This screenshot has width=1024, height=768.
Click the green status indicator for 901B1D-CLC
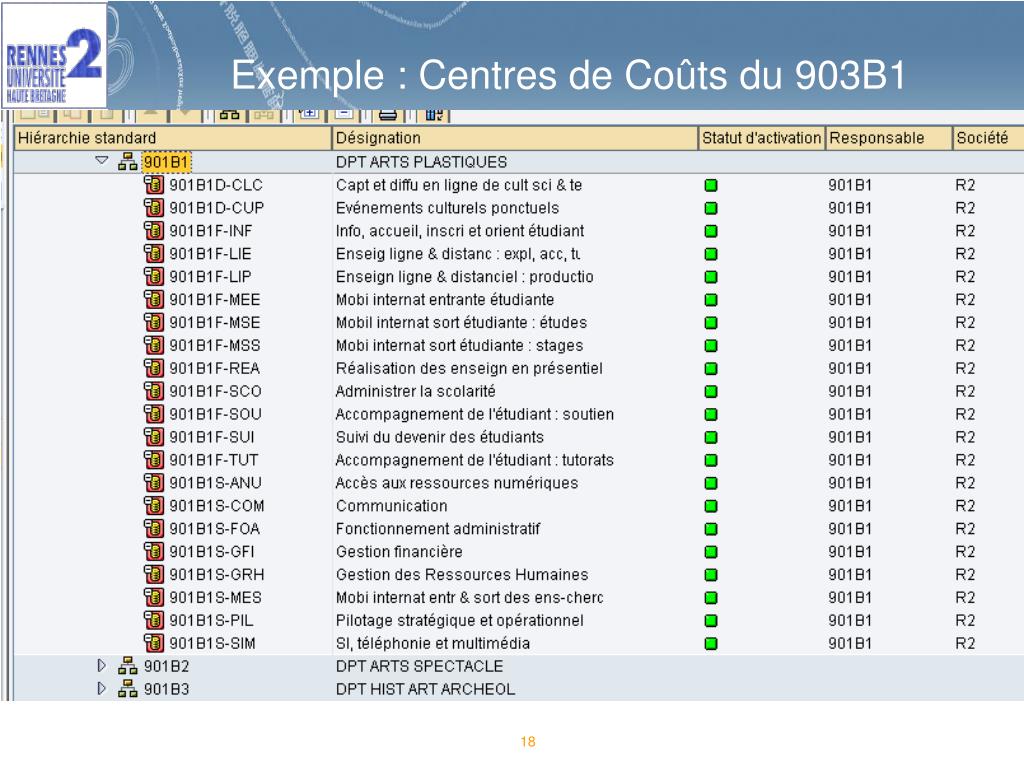711,185
